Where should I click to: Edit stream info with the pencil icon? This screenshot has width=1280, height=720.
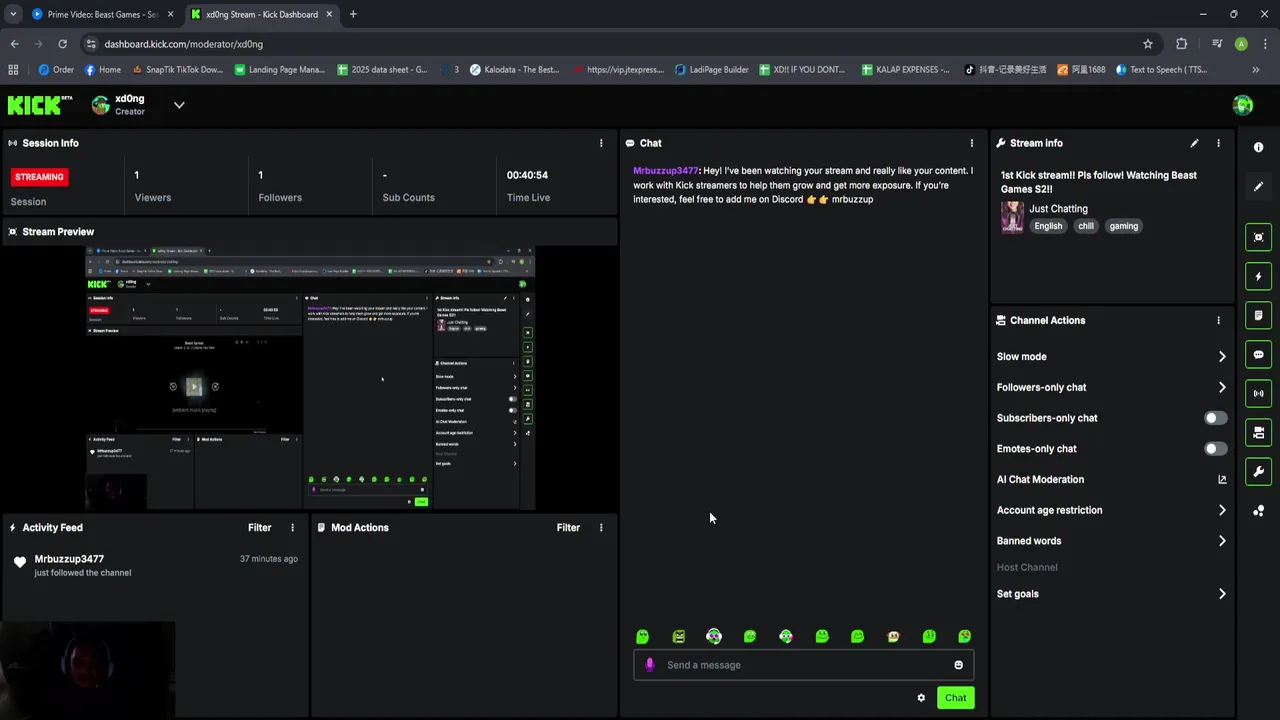click(1194, 143)
